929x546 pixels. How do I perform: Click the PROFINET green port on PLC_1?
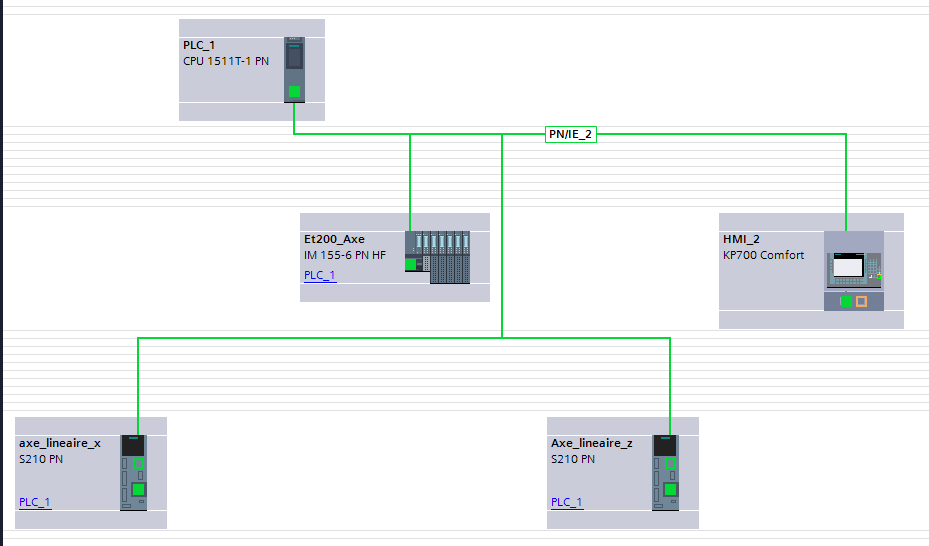(294, 92)
